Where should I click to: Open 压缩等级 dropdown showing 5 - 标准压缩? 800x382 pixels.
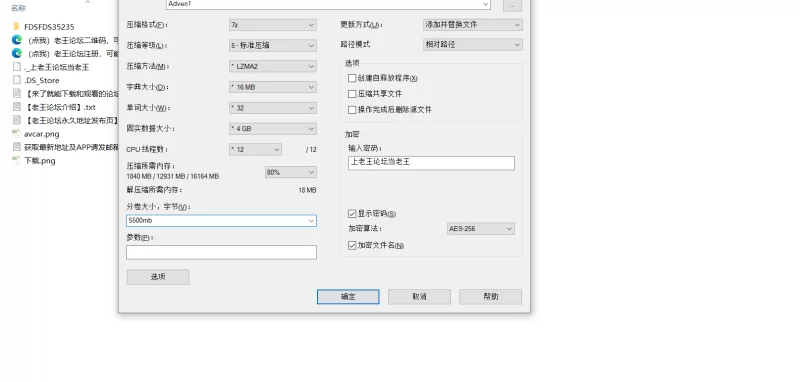pyautogui.click(x=272, y=45)
